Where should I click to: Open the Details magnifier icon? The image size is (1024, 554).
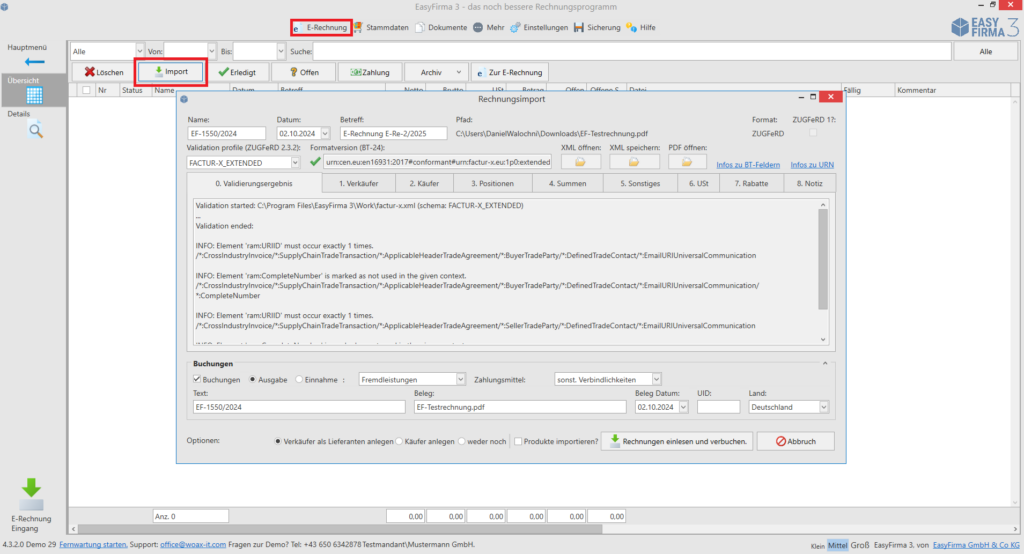[35, 131]
